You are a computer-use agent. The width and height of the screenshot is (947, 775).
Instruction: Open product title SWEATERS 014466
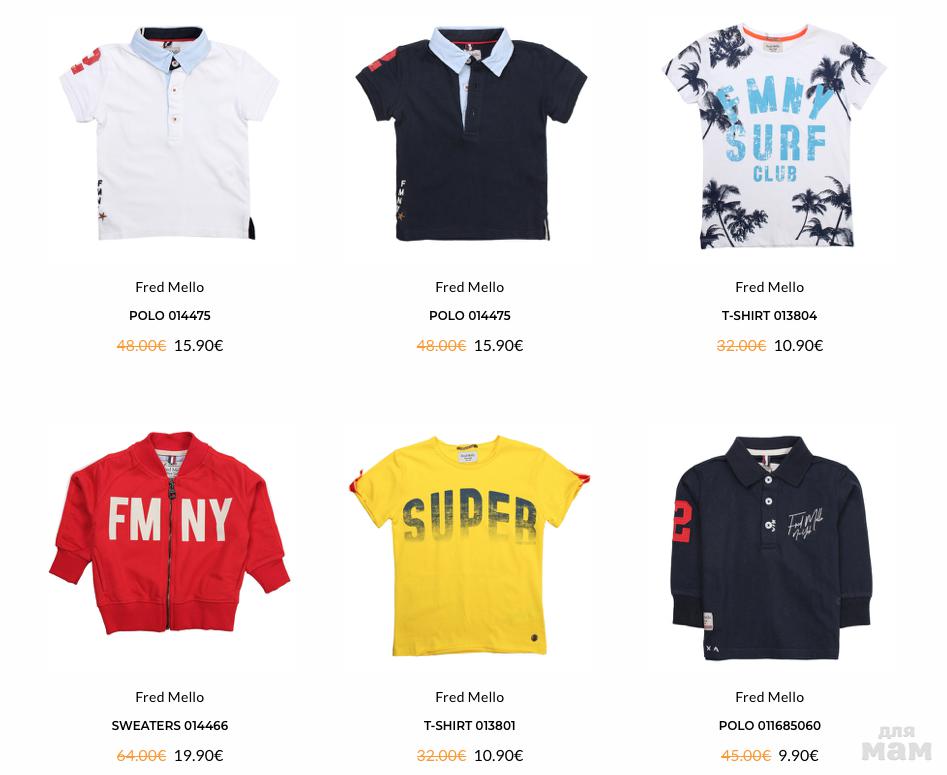(170, 725)
